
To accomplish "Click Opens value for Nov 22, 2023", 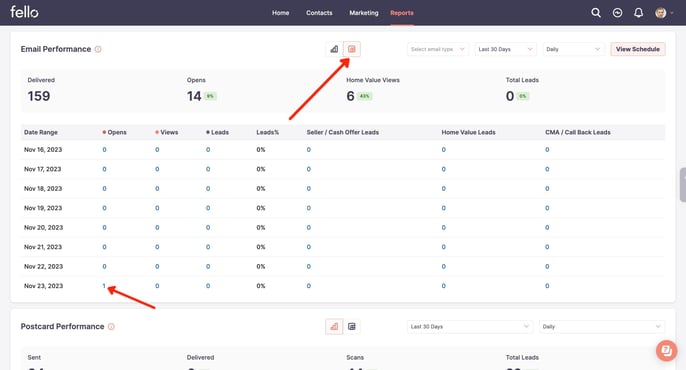I will [104, 266].
